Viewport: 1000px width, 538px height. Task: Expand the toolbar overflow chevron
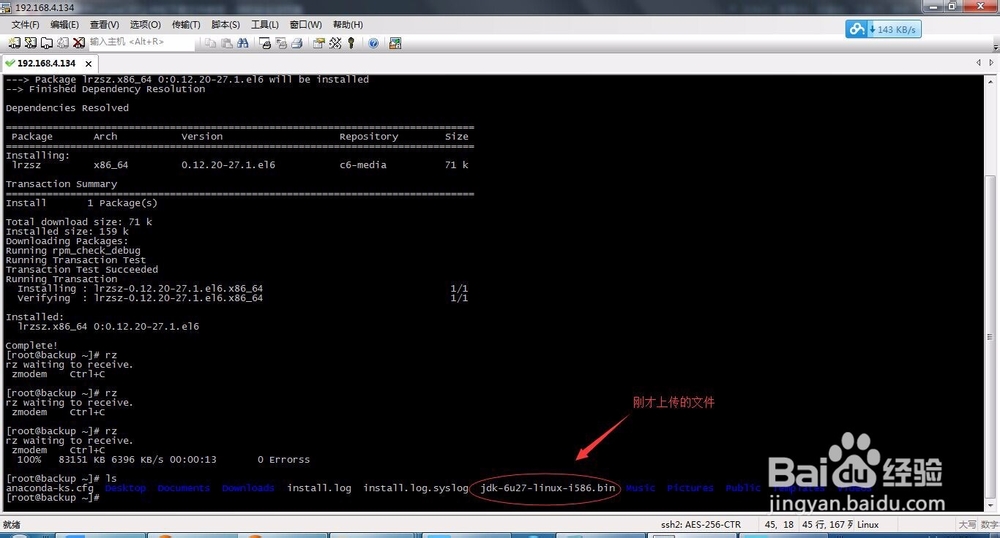[996, 47]
